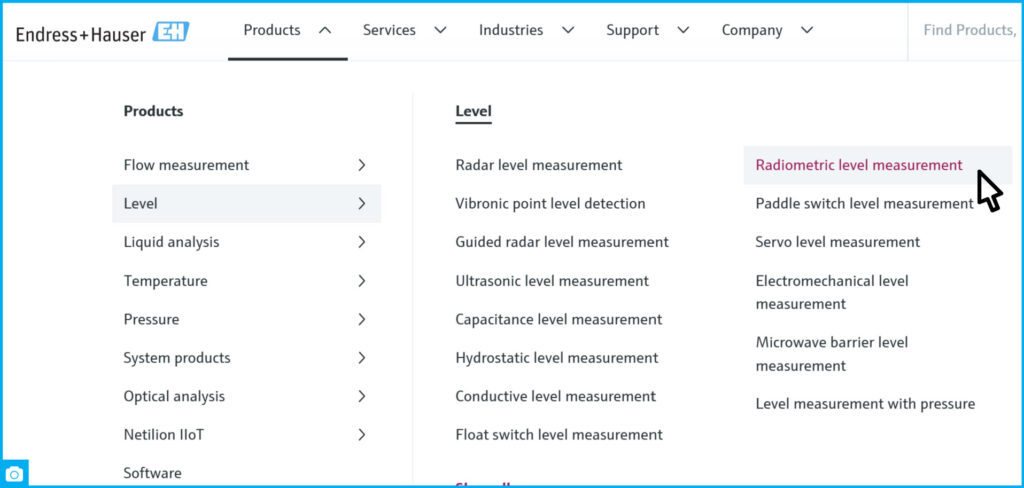
Task: Expand the Temperature category arrow
Action: tap(361, 281)
